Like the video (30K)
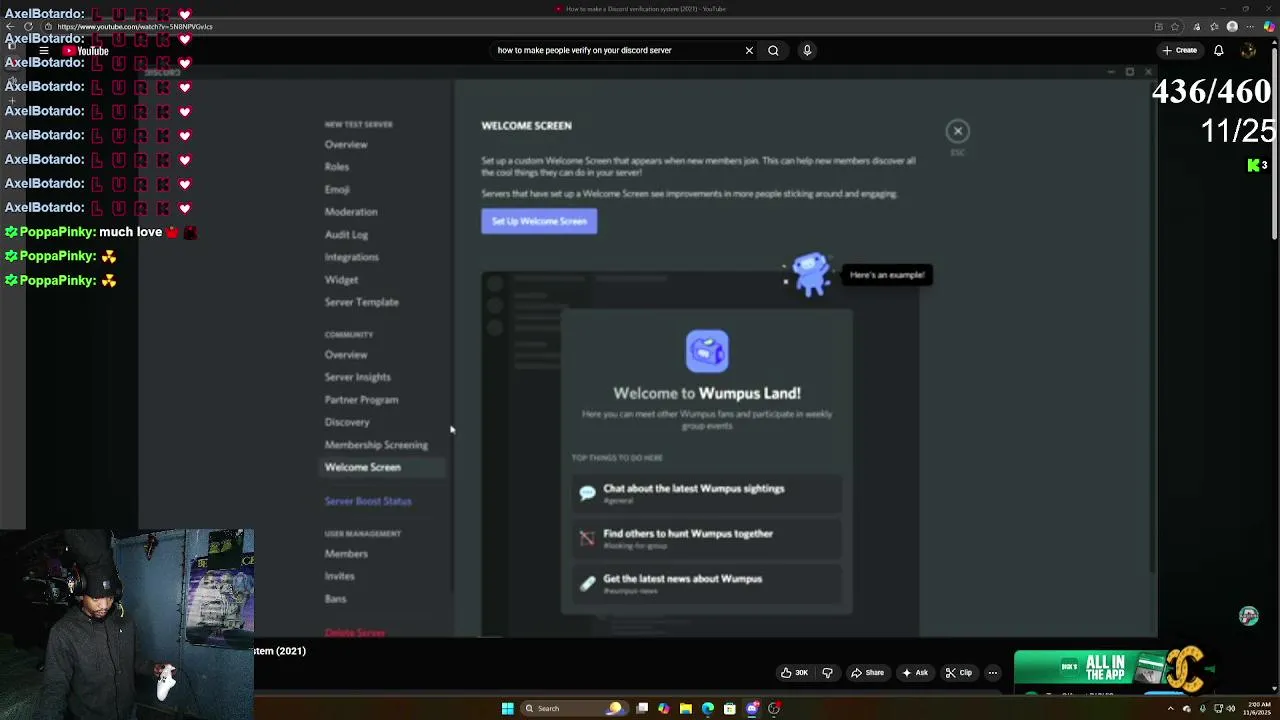 click(794, 673)
